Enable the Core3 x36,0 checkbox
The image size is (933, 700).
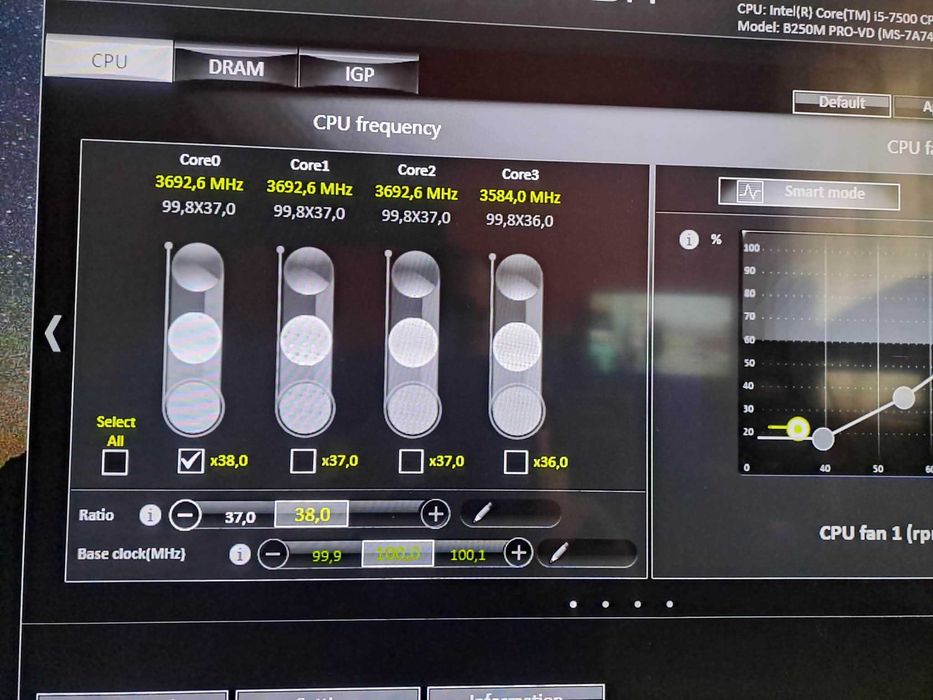[515, 462]
